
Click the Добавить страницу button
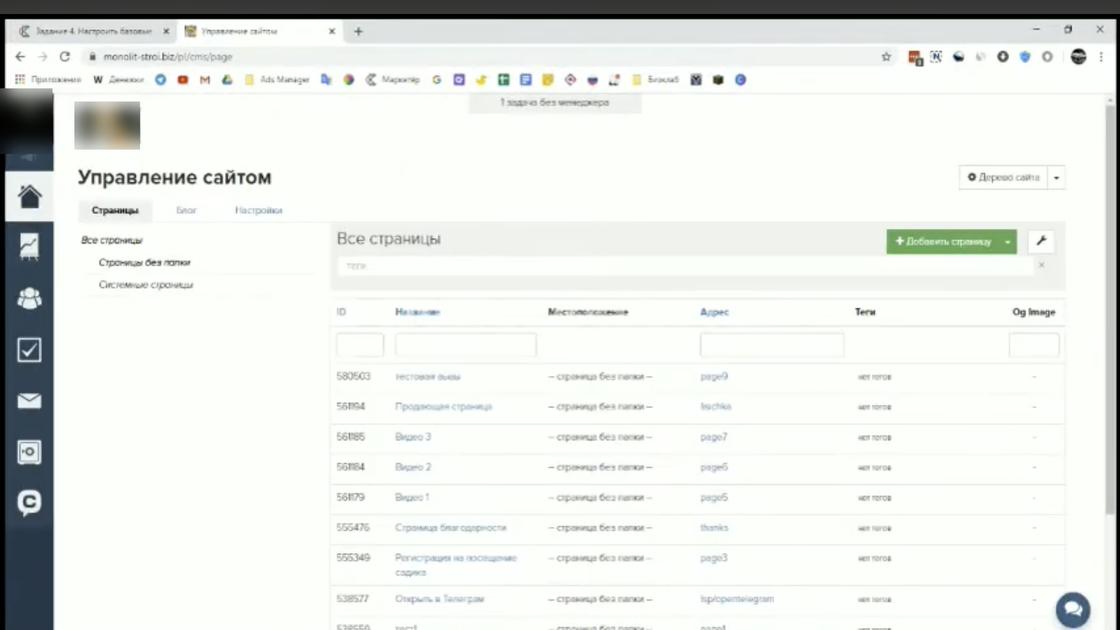943,241
